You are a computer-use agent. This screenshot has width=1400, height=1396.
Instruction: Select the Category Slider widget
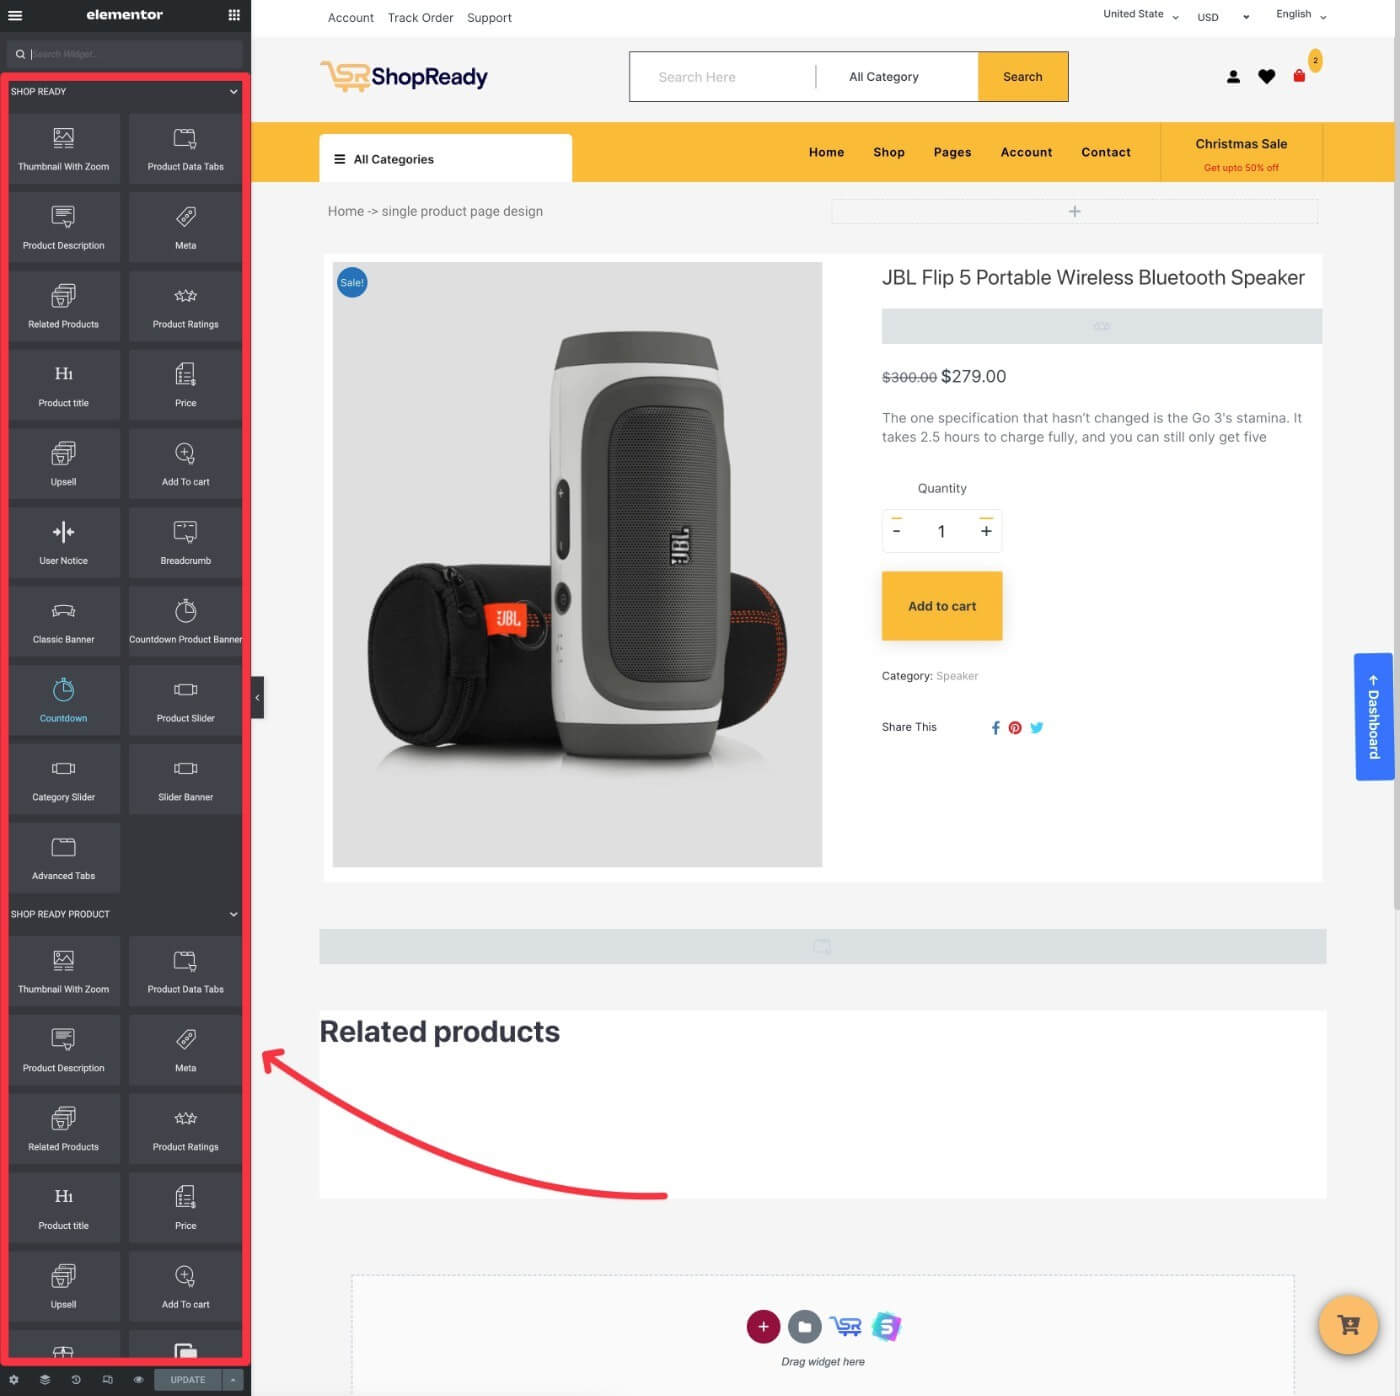[64, 779]
